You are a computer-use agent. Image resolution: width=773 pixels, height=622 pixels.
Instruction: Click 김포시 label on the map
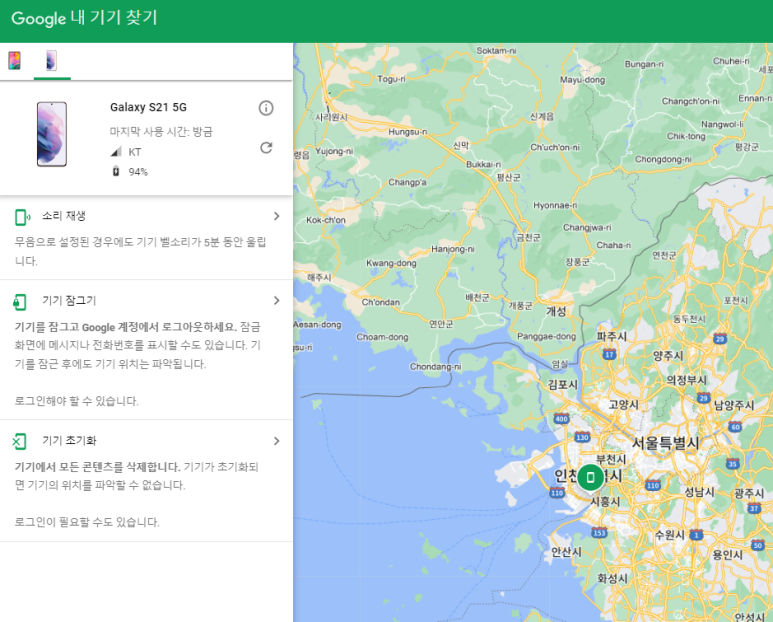(x=562, y=384)
